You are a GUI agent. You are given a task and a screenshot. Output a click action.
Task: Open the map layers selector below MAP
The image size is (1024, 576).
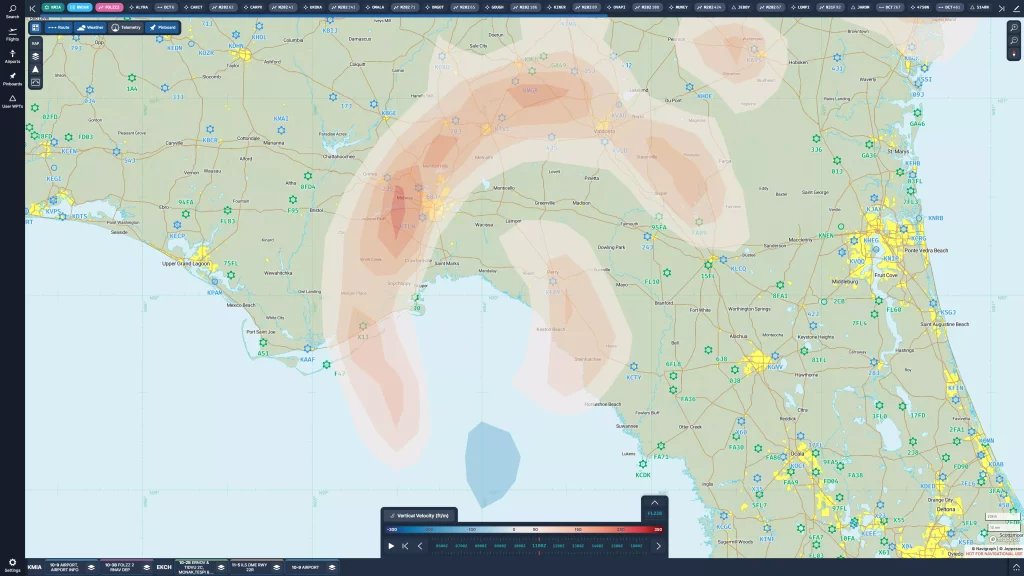point(35,55)
